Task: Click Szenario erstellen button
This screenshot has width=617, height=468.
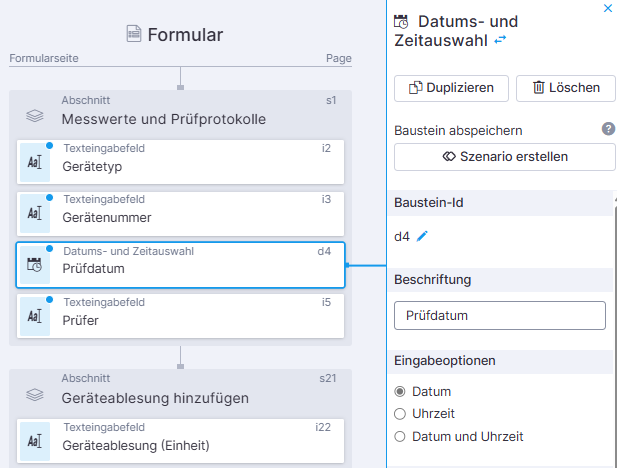Action: point(504,157)
